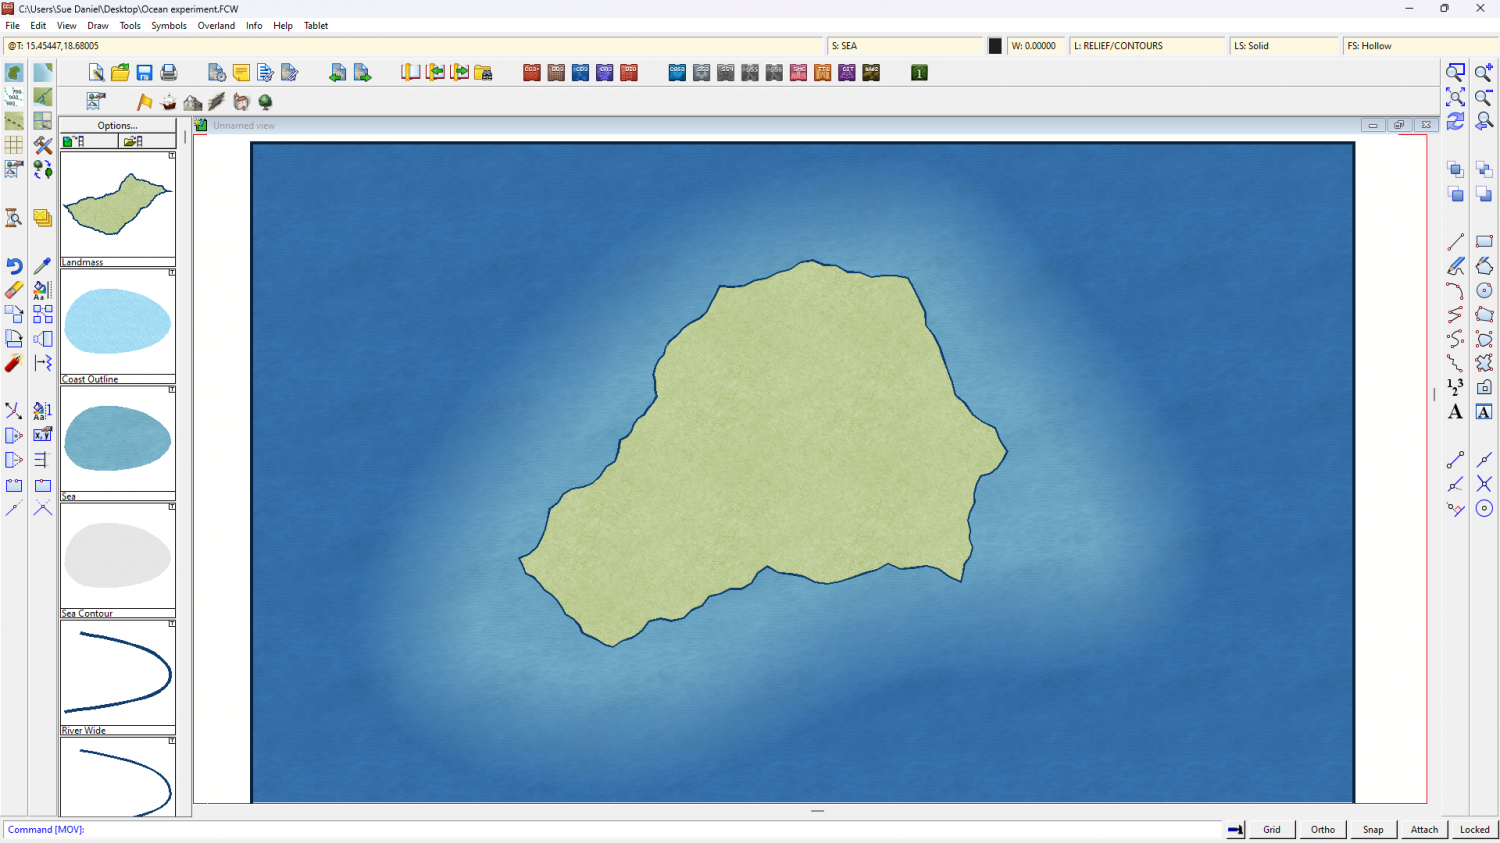Open the File menu
Screen dimensions: 1500x843
pos(13,26)
